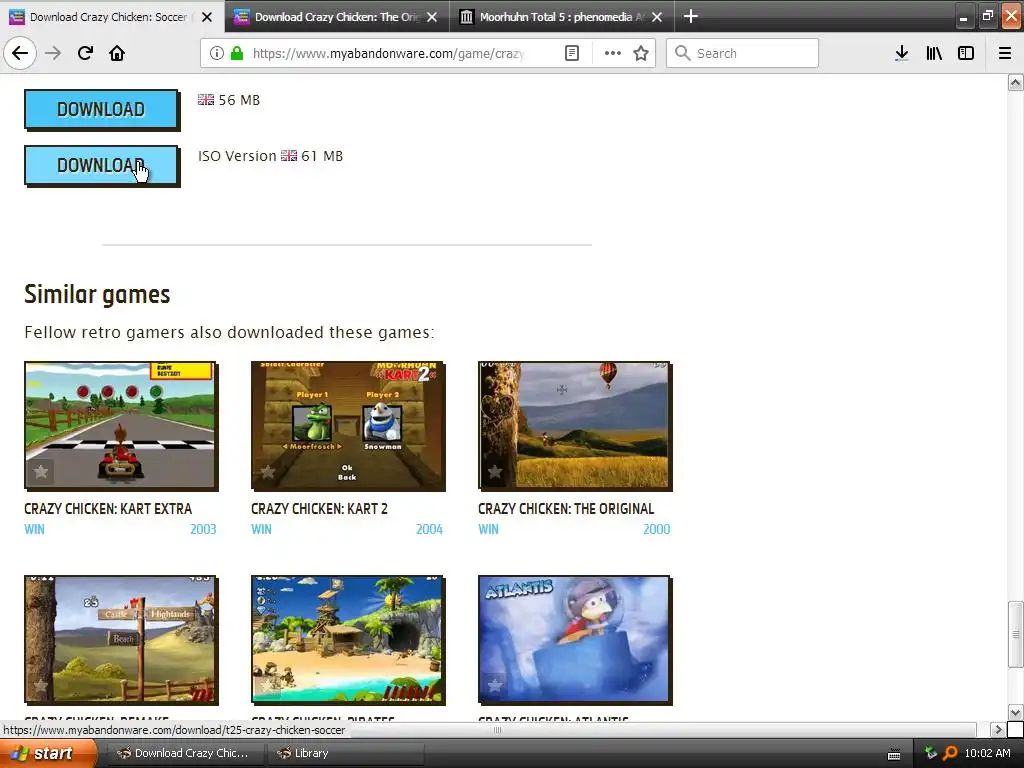Open the Kart 2 character select thumbnail

[x=347, y=425]
